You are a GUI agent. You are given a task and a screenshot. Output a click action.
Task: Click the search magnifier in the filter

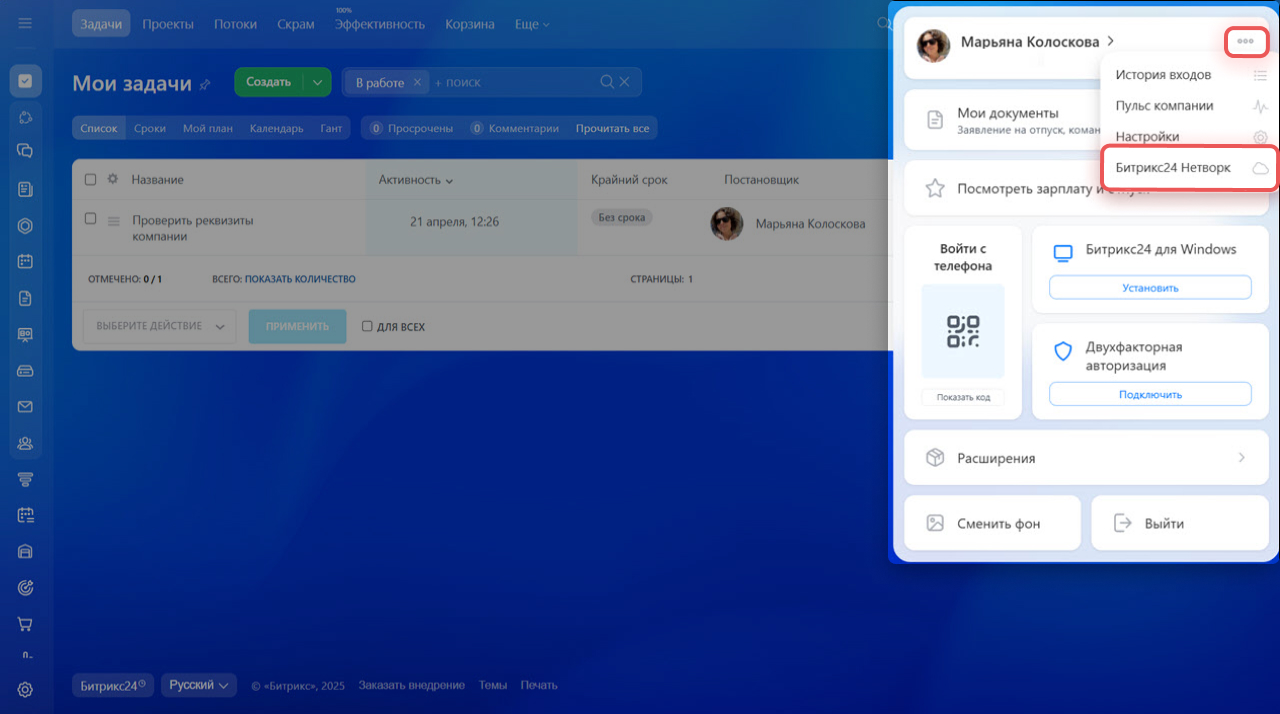click(x=607, y=82)
